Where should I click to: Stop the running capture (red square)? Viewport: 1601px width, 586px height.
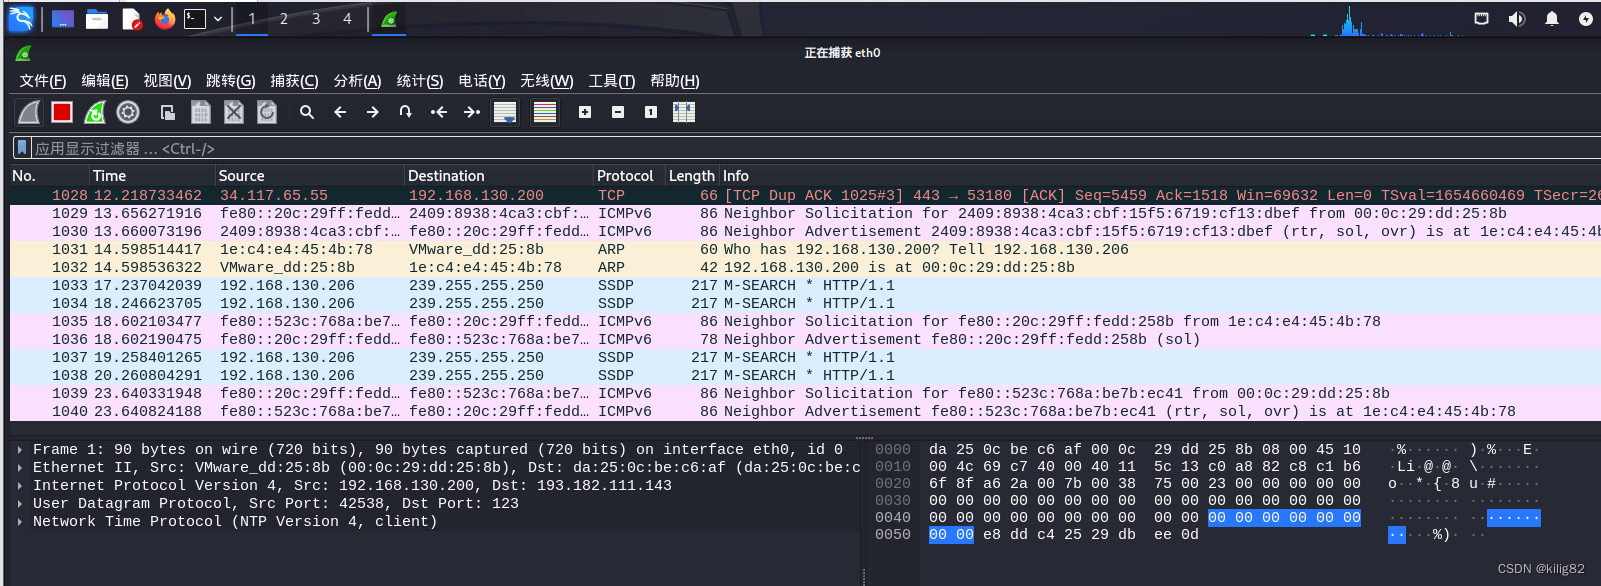click(x=62, y=112)
